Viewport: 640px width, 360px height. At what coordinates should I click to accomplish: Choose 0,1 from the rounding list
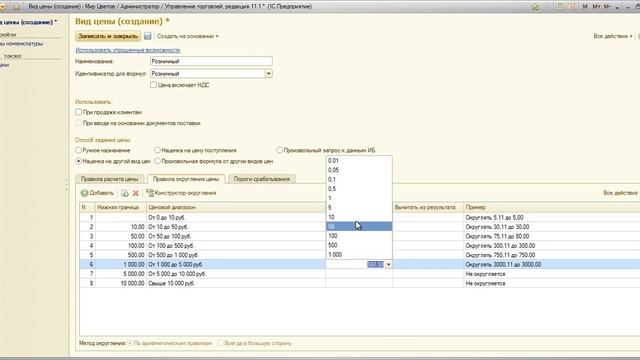(x=359, y=180)
